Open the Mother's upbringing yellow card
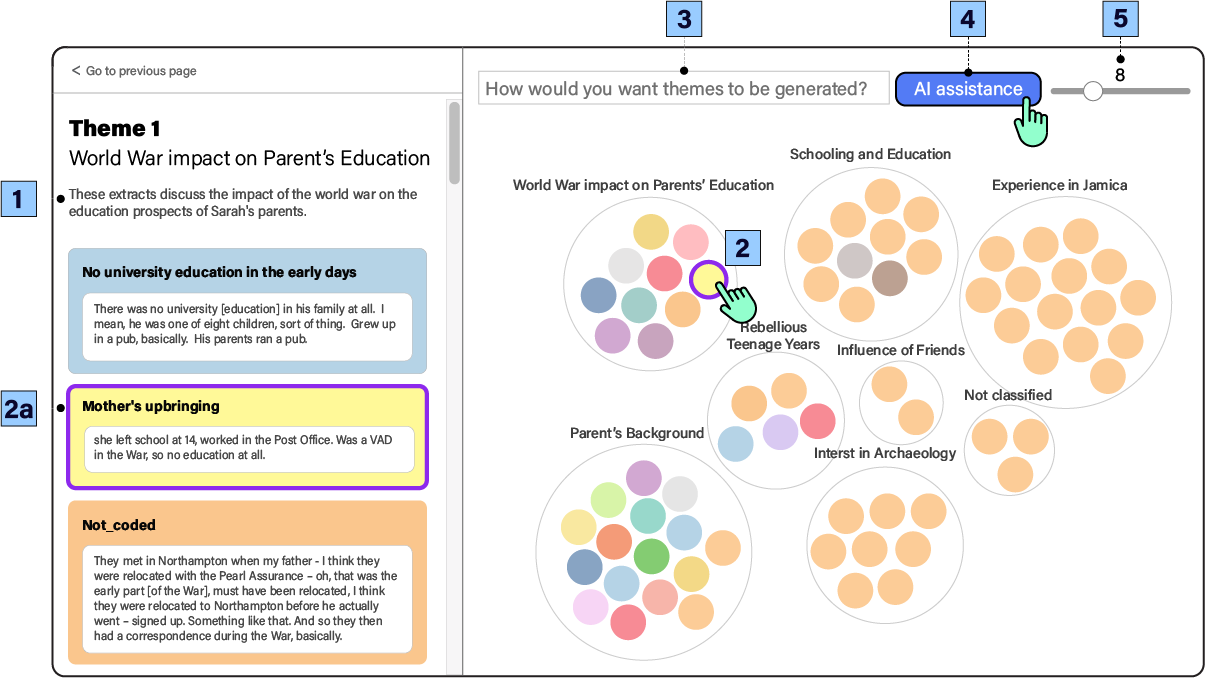1205x678 pixels. 247,437
